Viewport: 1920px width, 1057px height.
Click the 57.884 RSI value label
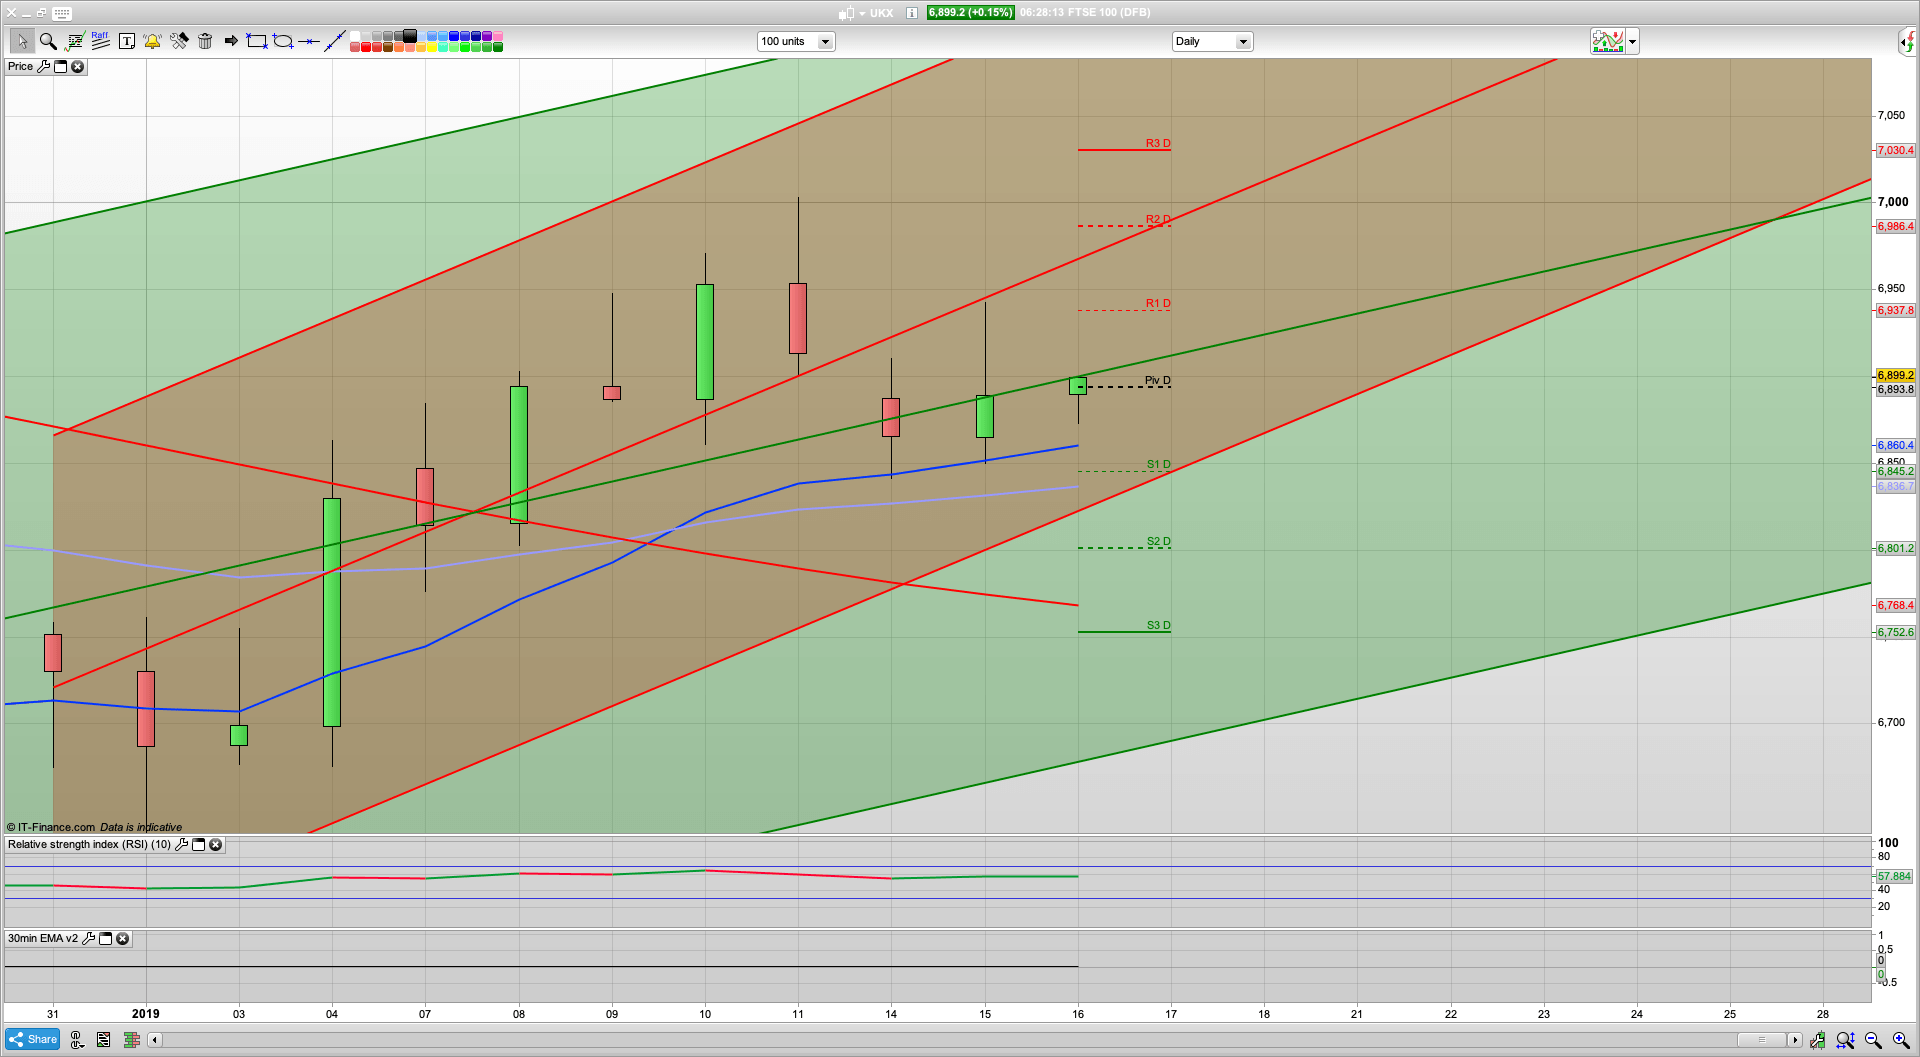pos(1894,876)
